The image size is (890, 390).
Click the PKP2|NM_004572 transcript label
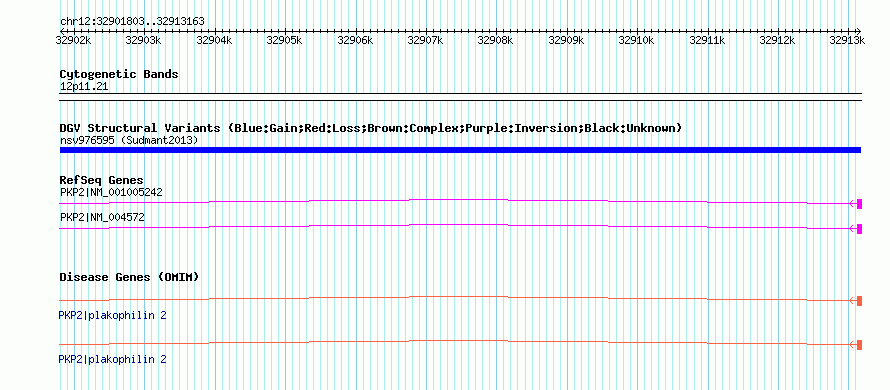click(102, 217)
